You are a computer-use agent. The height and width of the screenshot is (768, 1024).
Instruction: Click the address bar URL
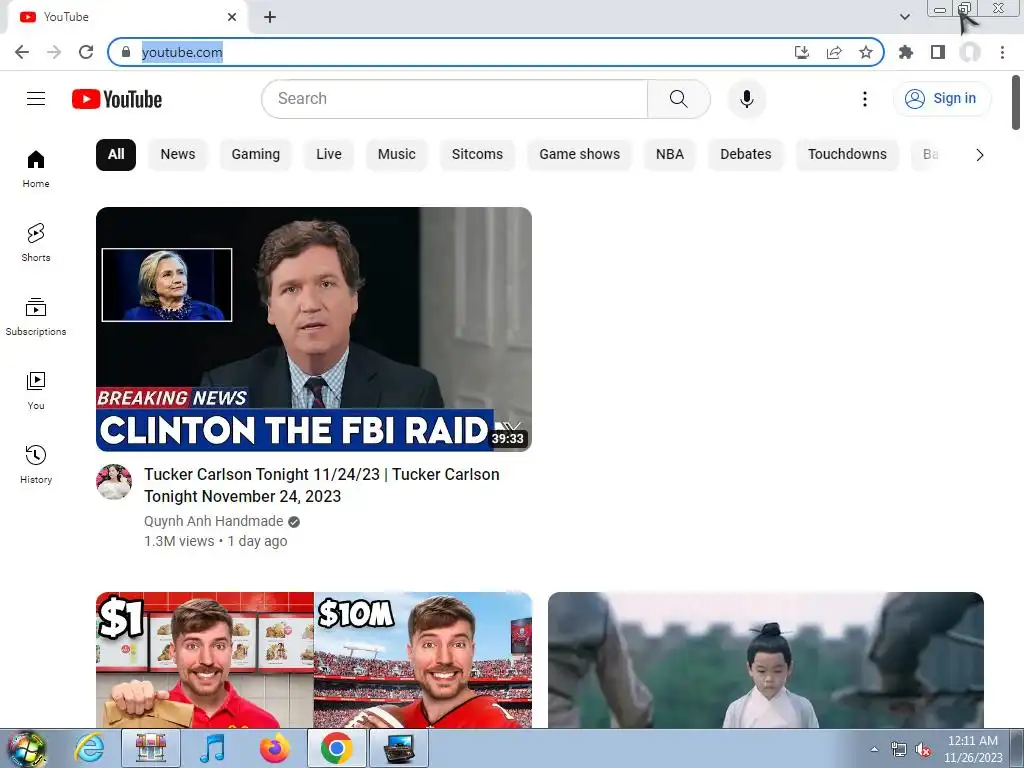[182, 52]
